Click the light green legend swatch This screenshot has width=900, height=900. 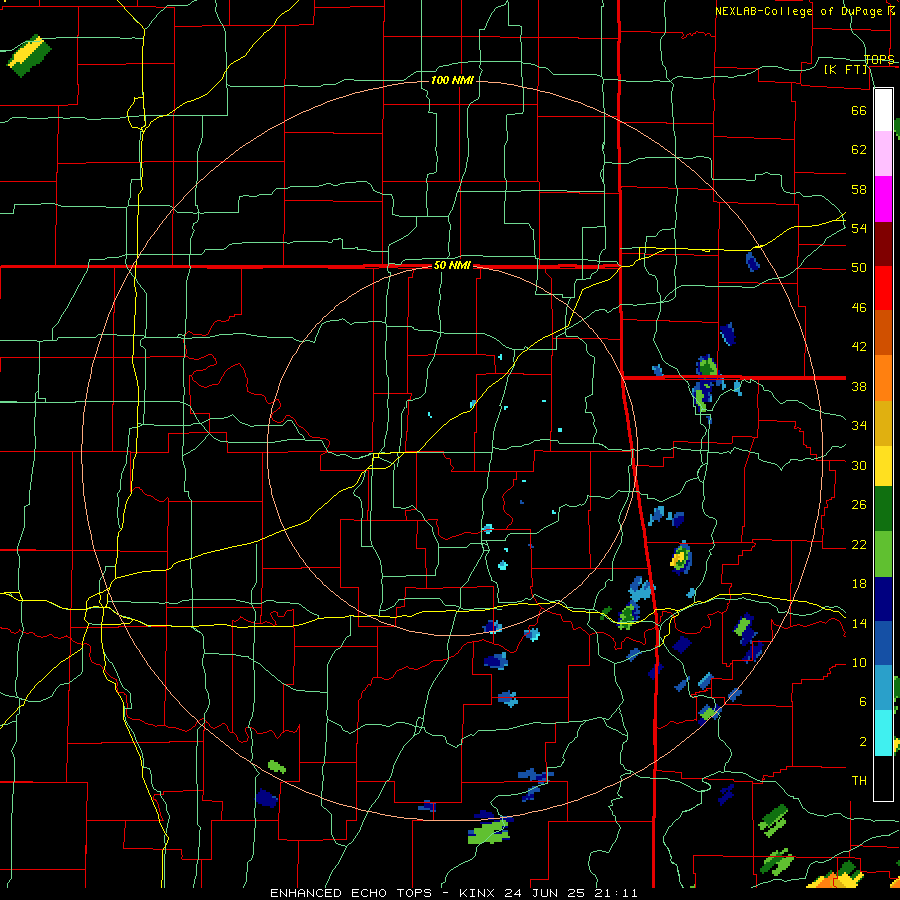tap(883, 554)
